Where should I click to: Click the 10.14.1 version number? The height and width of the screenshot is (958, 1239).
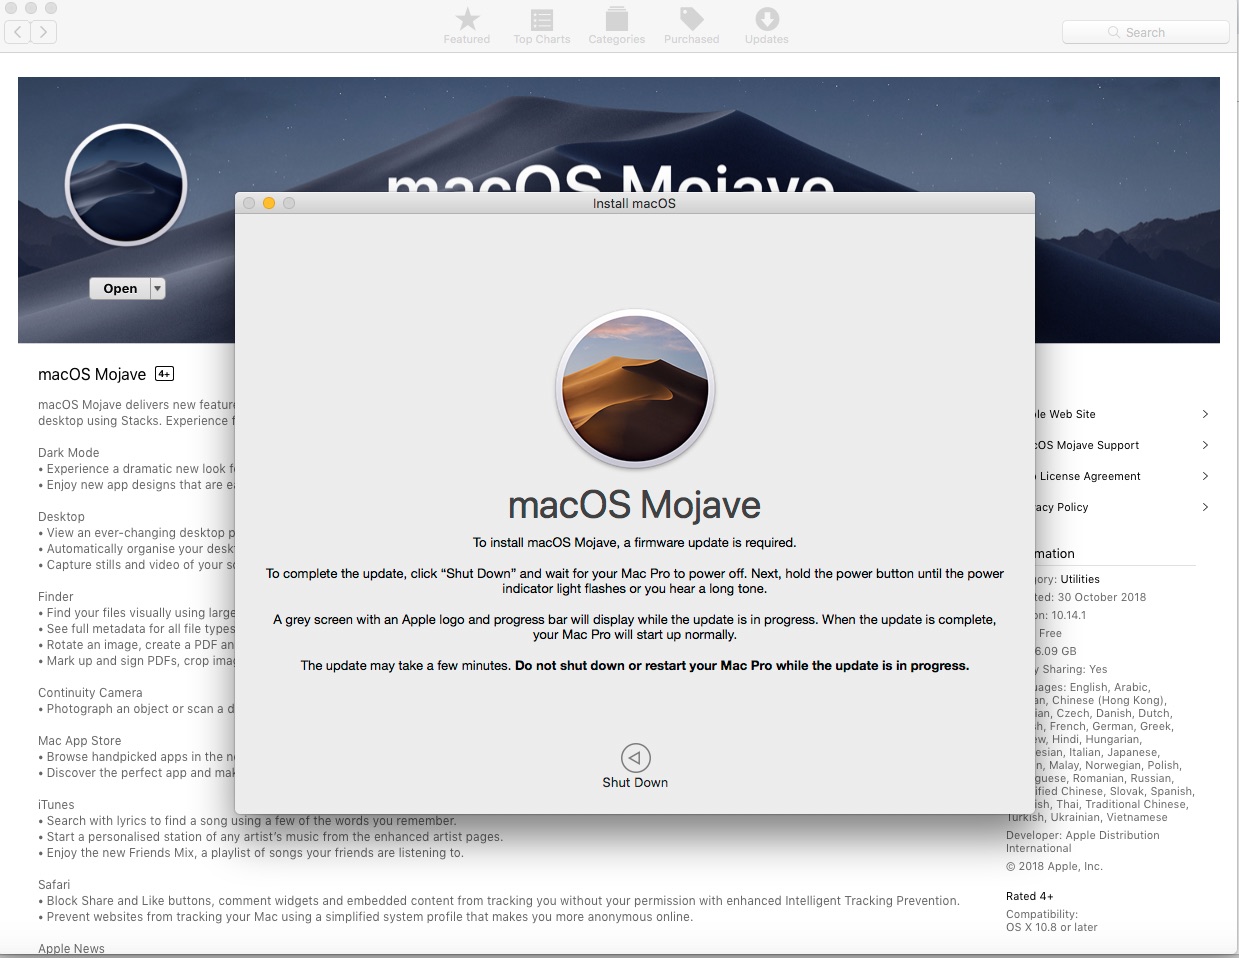coord(1068,615)
